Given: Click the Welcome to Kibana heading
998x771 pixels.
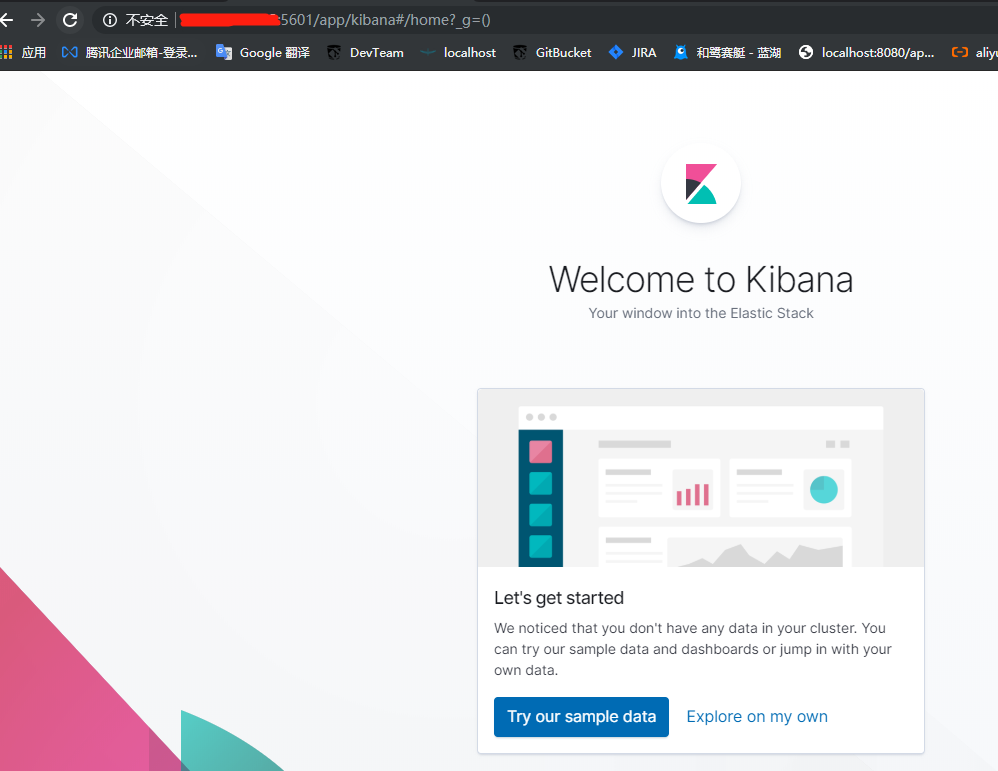Looking at the screenshot, I should pyautogui.click(x=700, y=279).
